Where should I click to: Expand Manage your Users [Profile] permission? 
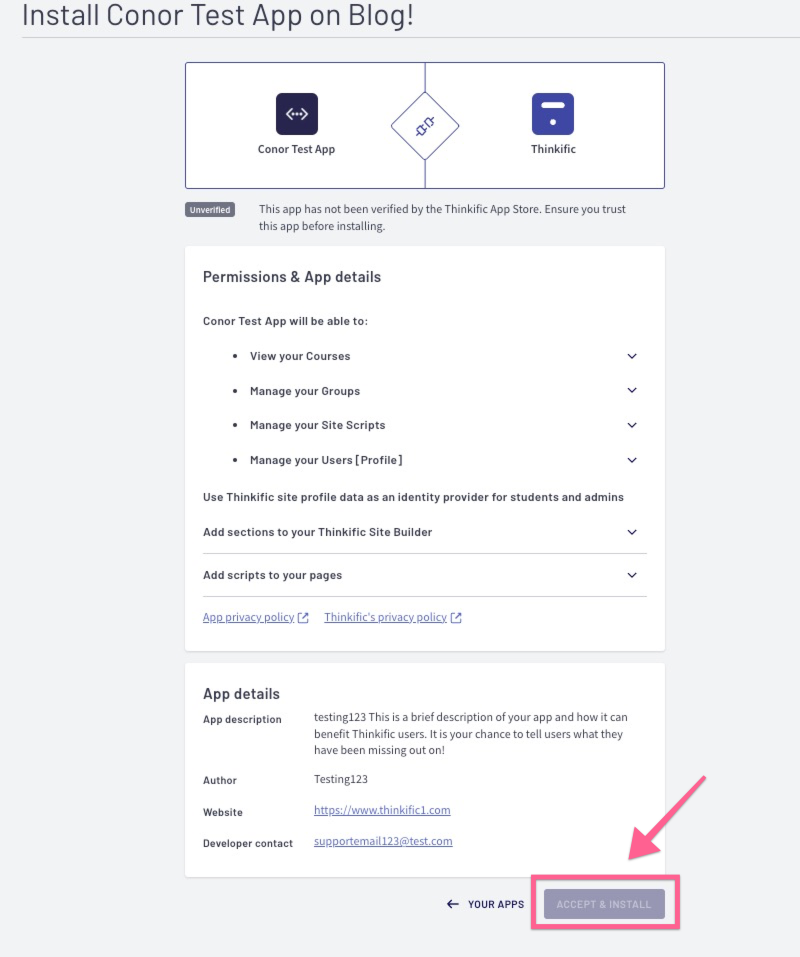(x=632, y=460)
